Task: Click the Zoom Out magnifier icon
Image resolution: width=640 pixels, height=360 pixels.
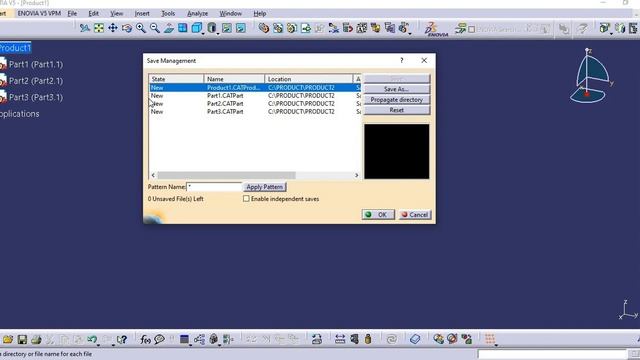Action: [x=155, y=28]
